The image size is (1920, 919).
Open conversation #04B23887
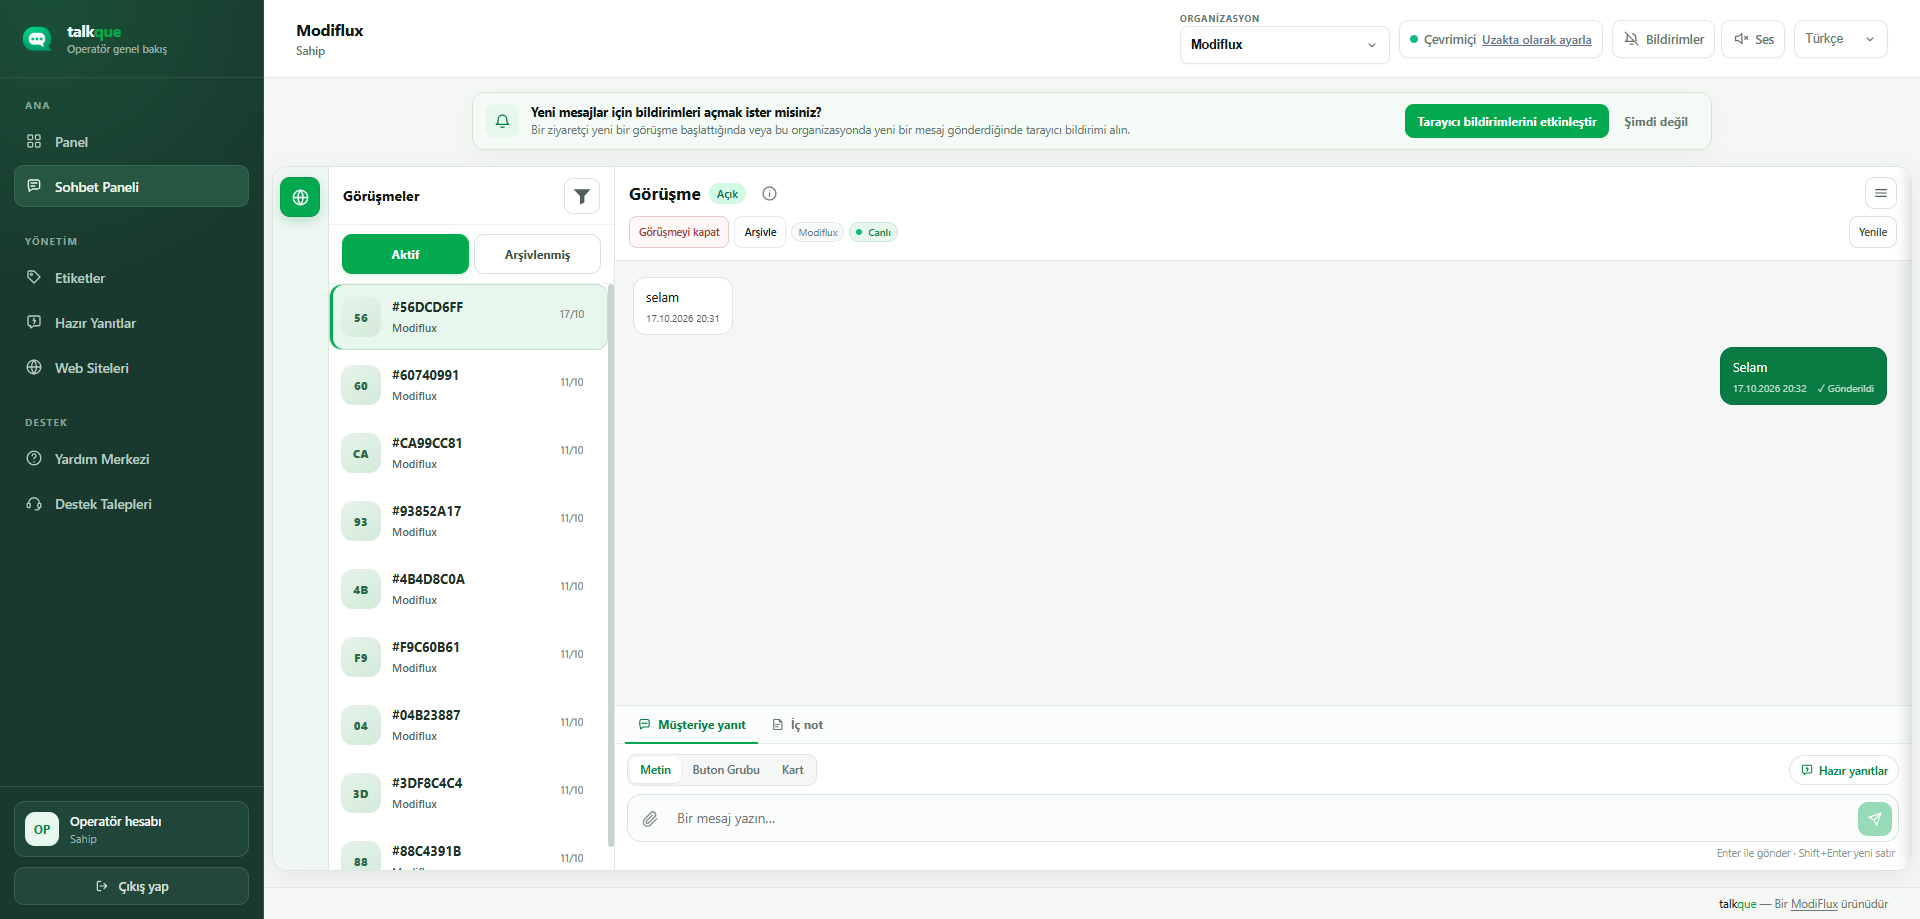tap(468, 725)
